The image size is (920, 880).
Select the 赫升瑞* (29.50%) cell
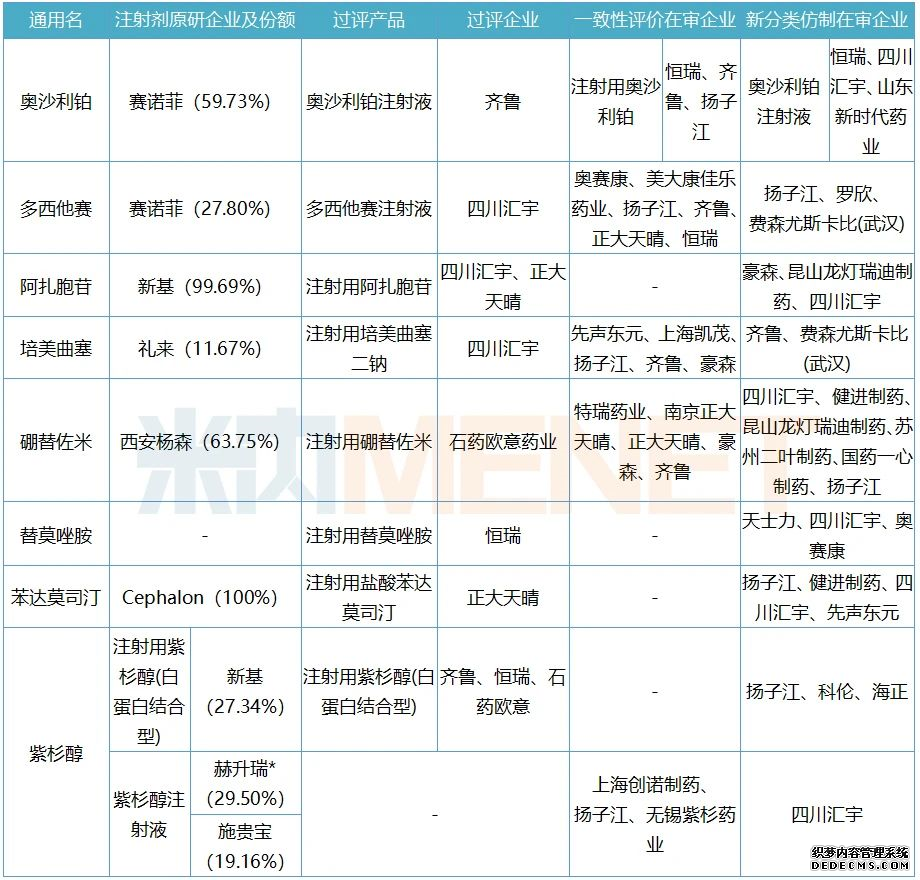click(x=246, y=783)
